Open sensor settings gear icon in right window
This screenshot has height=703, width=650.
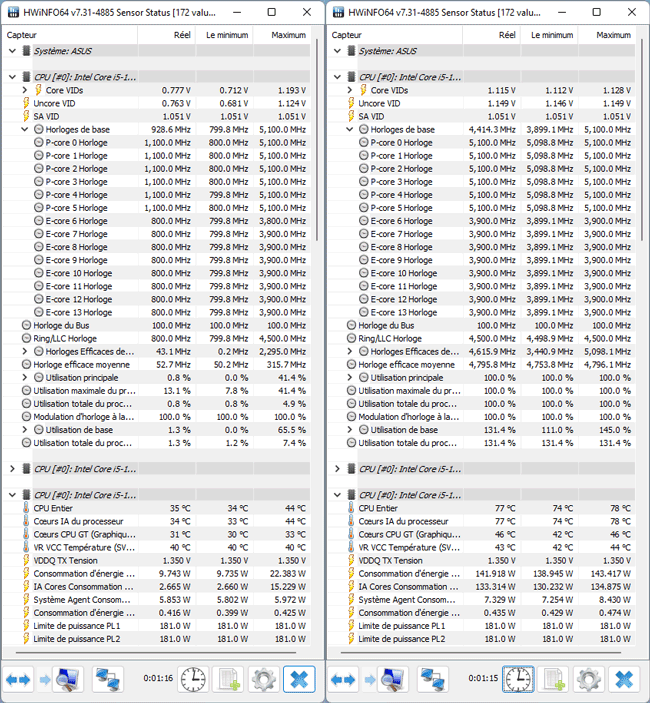pyautogui.click(x=588, y=680)
